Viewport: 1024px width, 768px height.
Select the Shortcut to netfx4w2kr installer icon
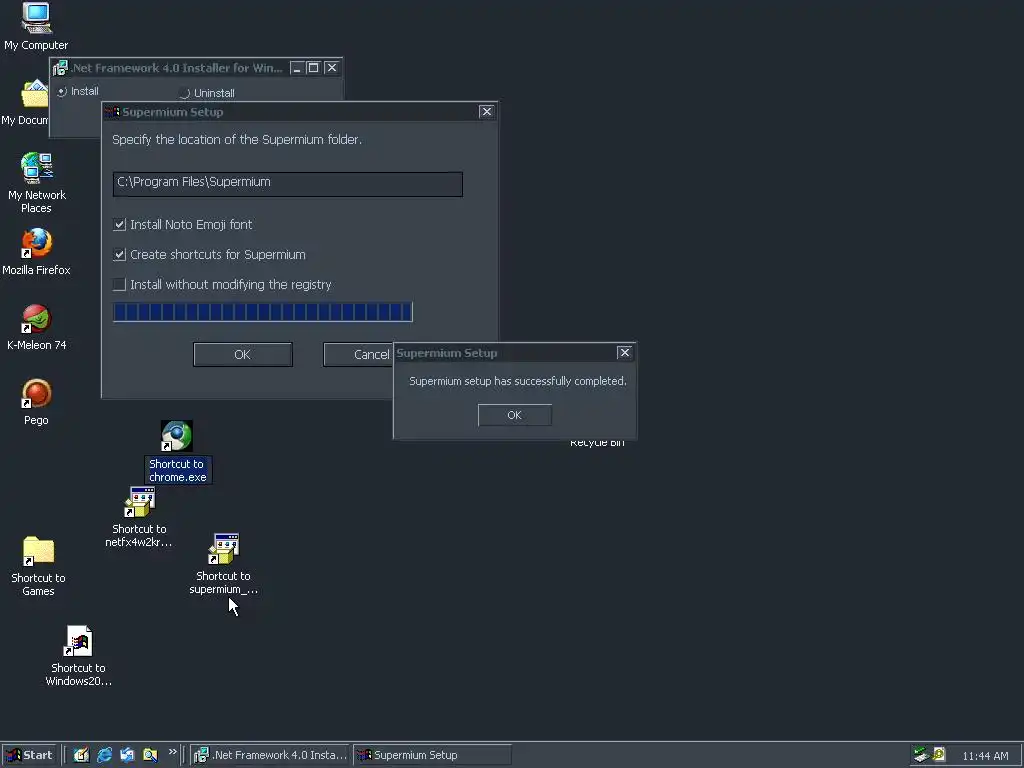coord(139,517)
